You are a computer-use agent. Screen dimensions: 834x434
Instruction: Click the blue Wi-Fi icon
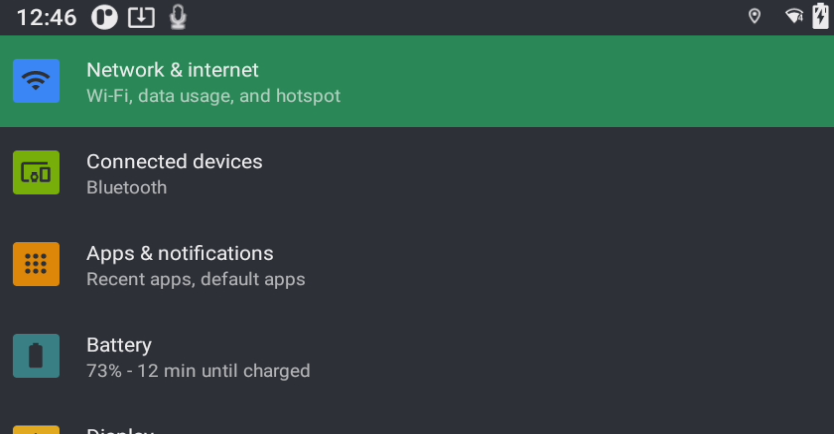point(36,81)
